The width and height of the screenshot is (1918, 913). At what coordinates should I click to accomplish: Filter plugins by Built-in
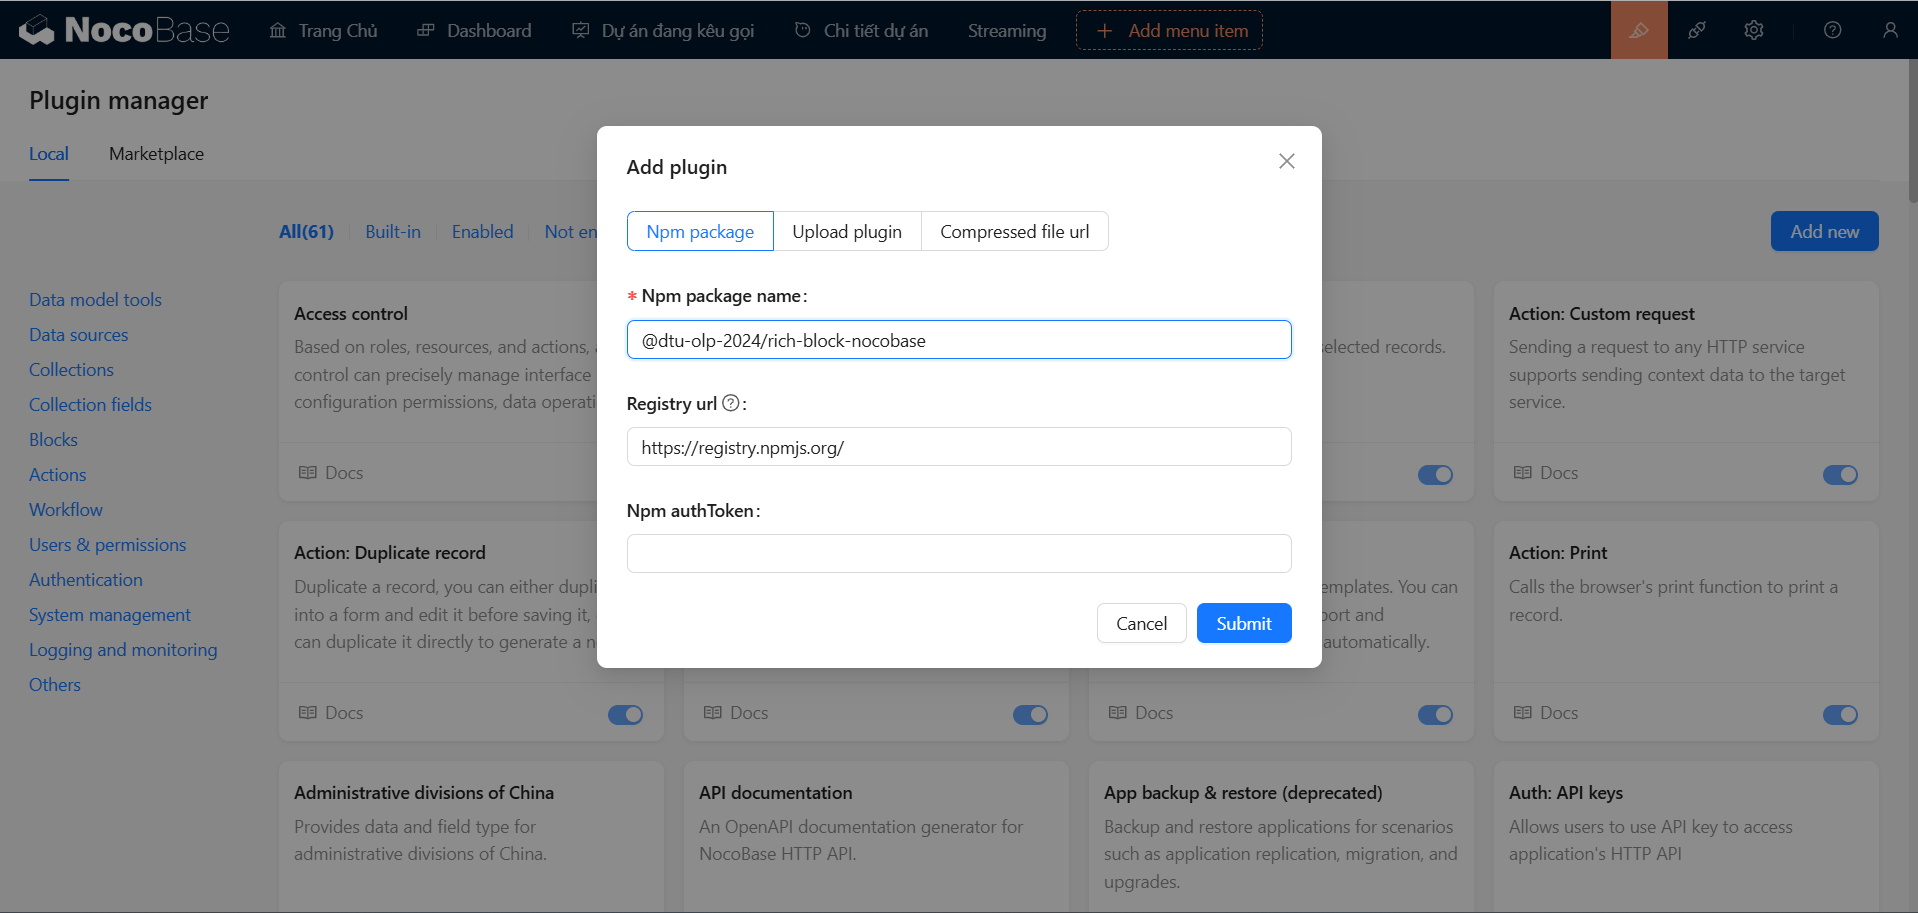coord(393,231)
